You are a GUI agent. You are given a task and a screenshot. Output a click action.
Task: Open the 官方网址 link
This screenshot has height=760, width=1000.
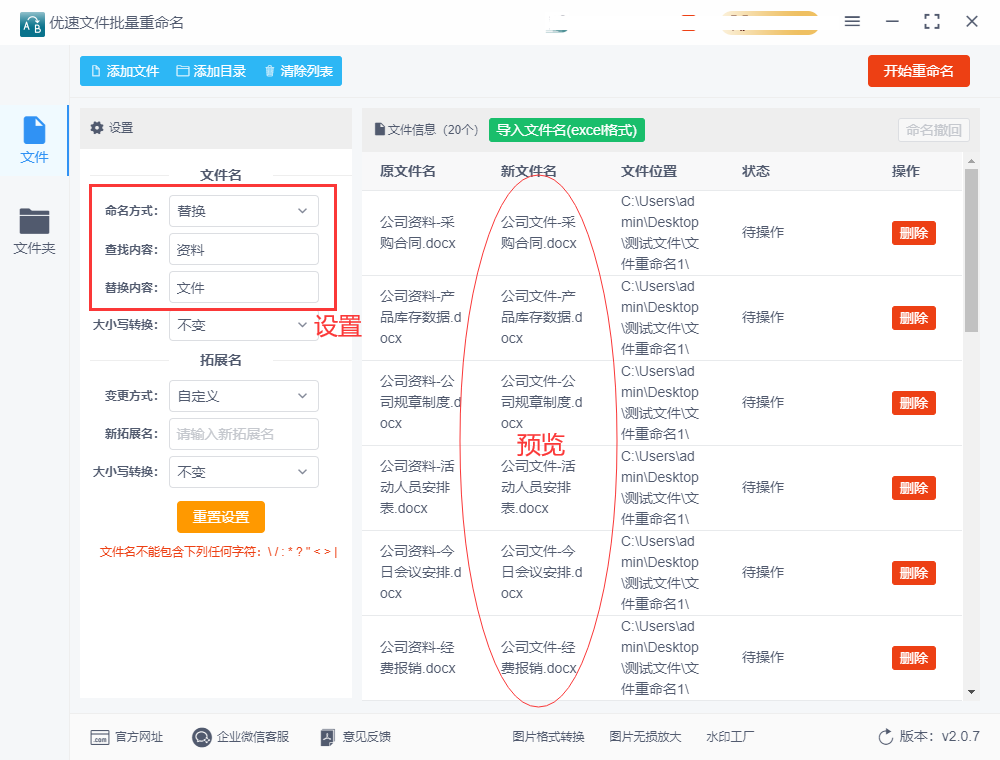click(x=139, y=737)
